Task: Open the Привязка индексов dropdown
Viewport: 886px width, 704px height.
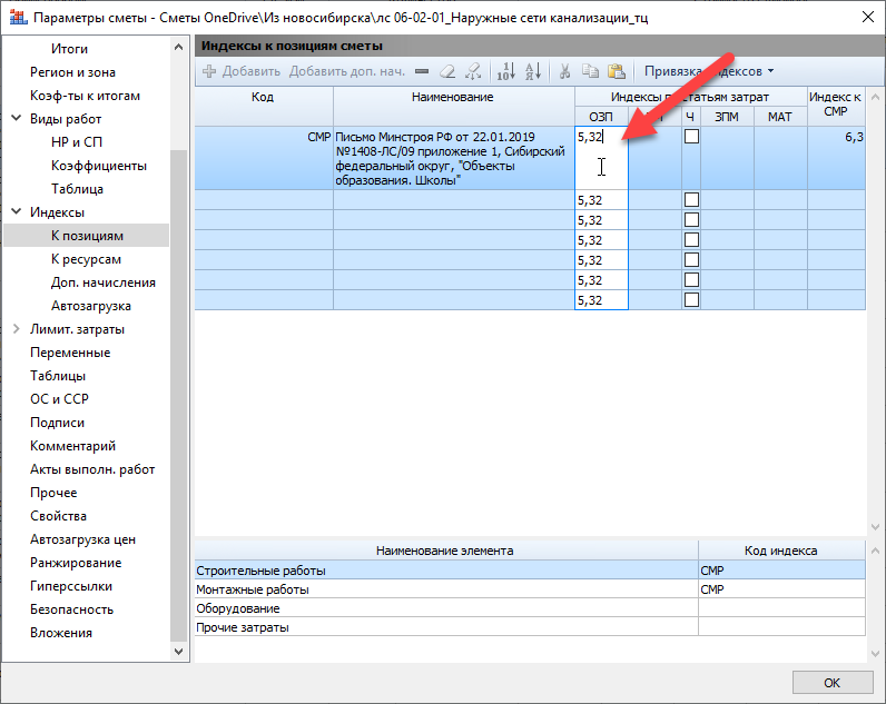Action: (x=709, y=71)
